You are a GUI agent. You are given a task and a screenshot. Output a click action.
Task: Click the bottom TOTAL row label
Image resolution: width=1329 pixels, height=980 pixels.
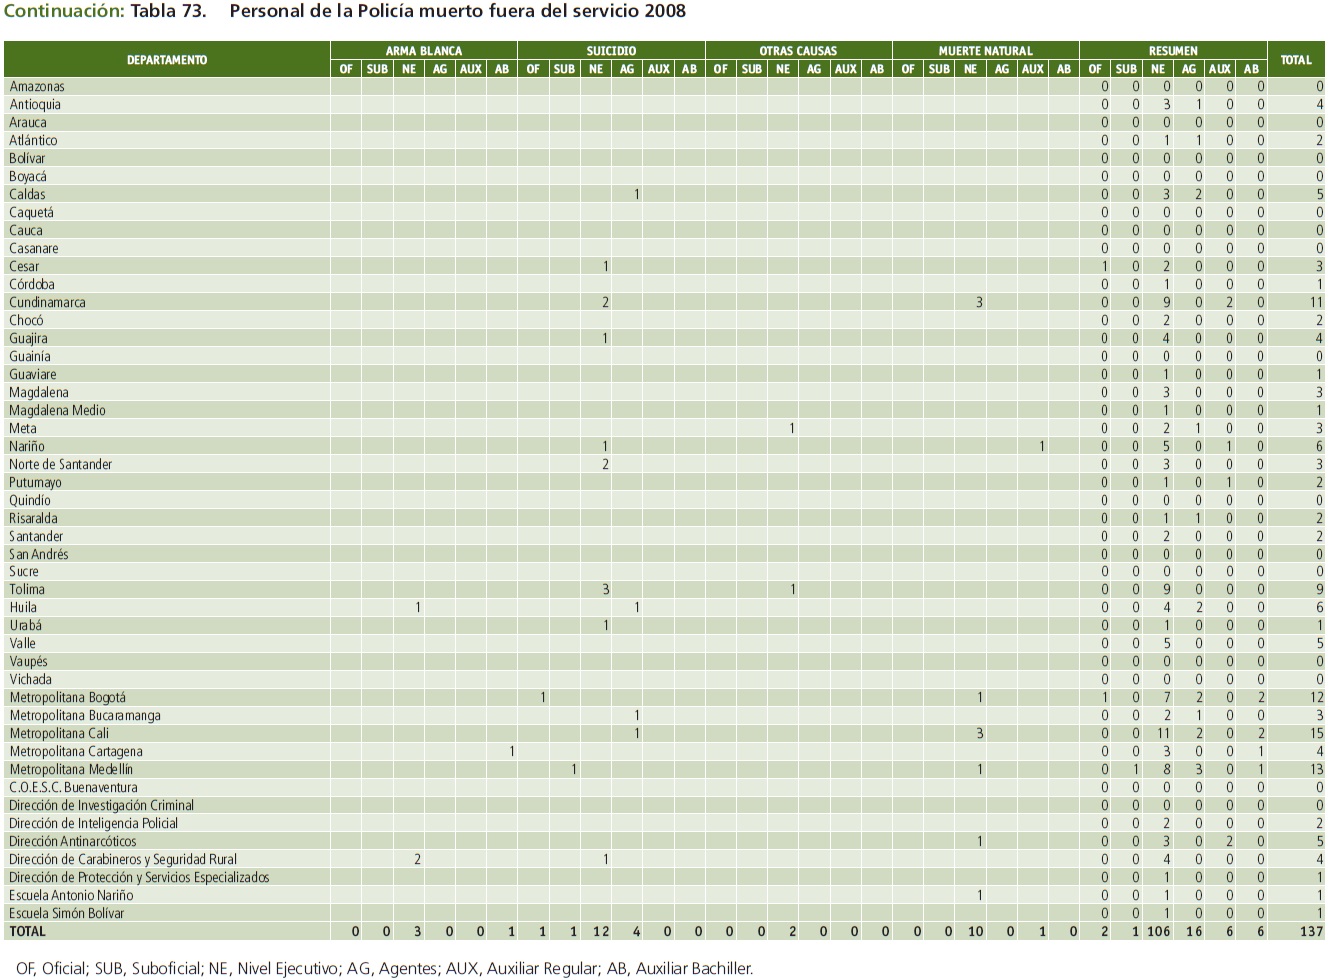[27, 931]
